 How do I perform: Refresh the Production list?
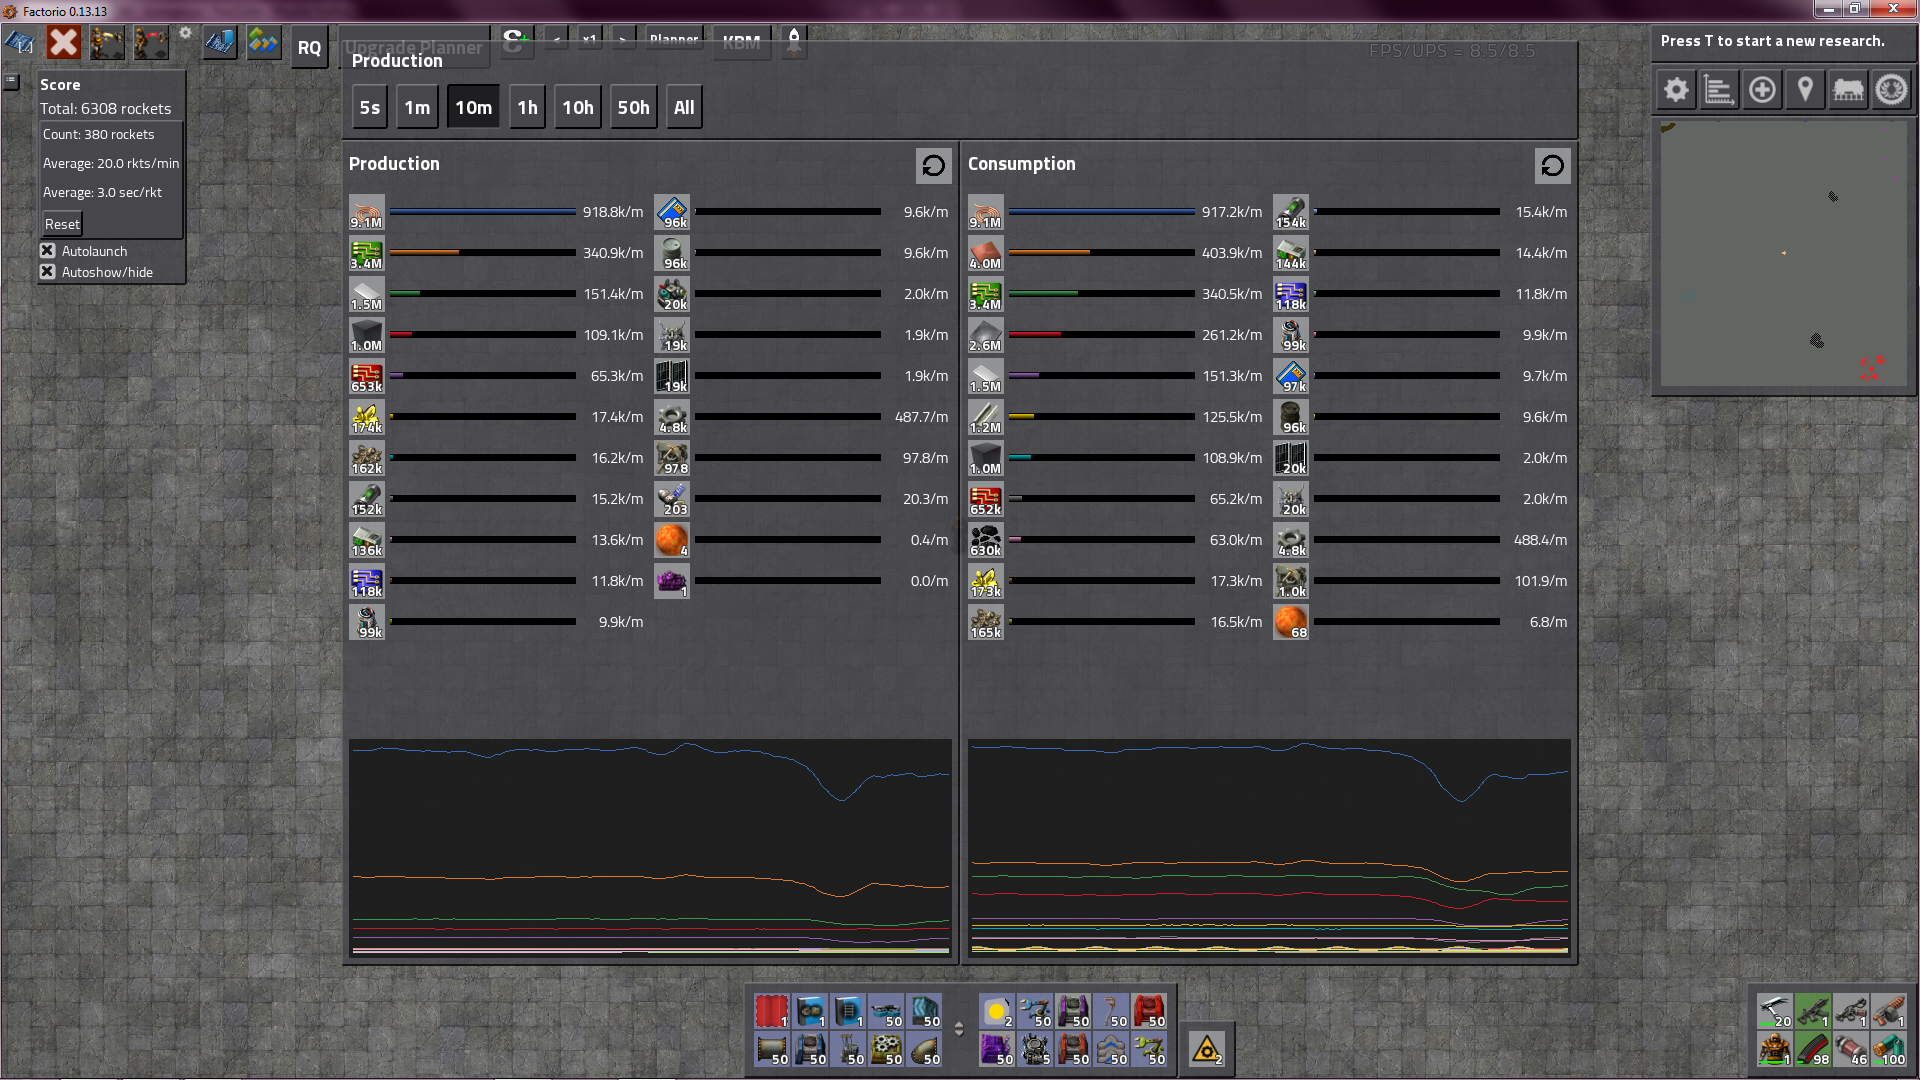pyautogui.click(x=934, y=166)
